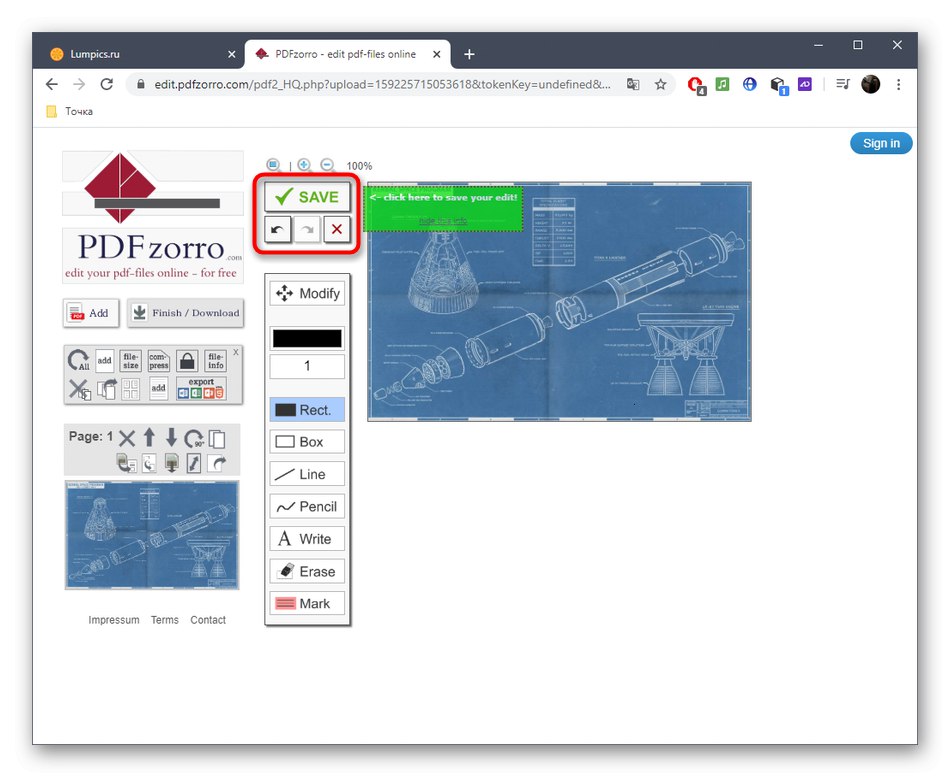Viewport: 950px width, 777px height.
Task: Select the Write text tool
Action: point(306,538)
